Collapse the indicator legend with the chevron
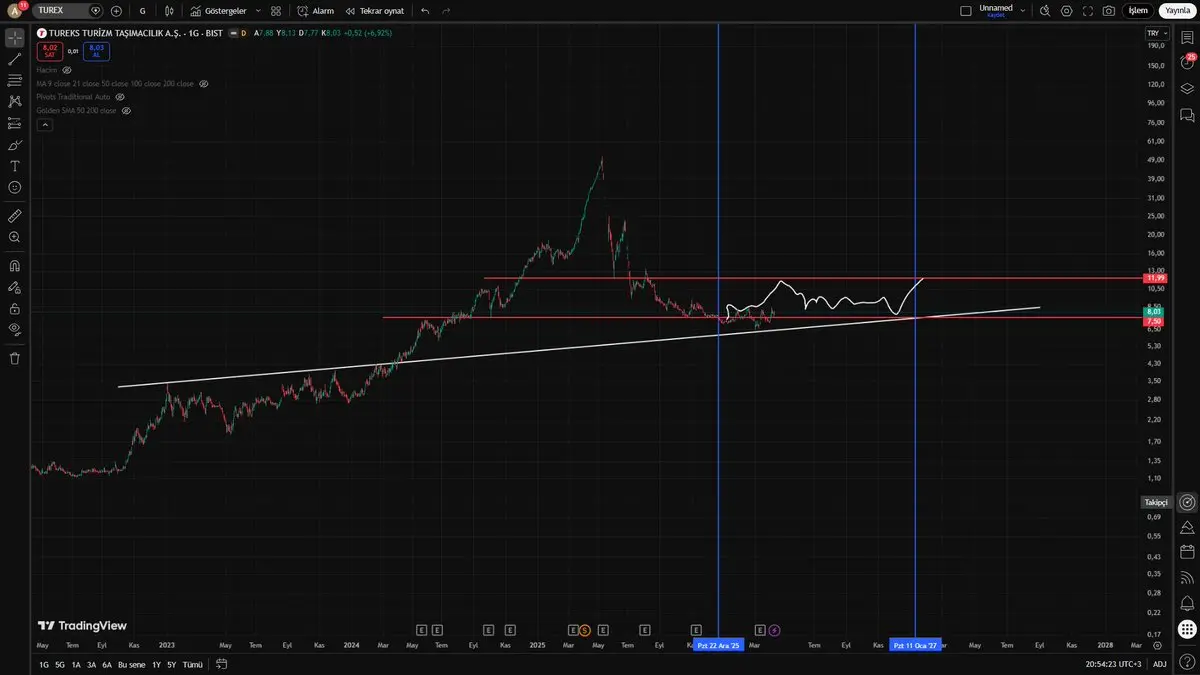The image size is (1200, 675). coord(44,125)
